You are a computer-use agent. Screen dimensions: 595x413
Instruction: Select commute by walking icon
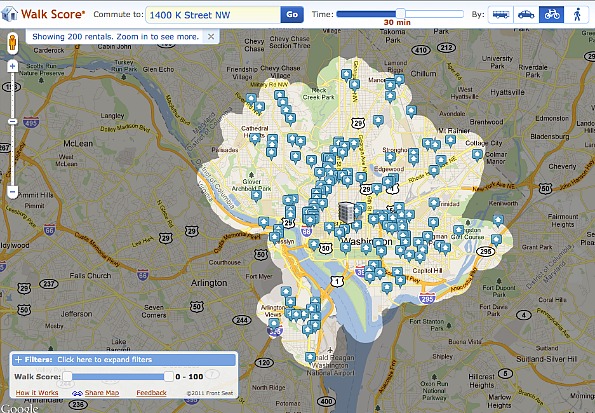(577, 15)
